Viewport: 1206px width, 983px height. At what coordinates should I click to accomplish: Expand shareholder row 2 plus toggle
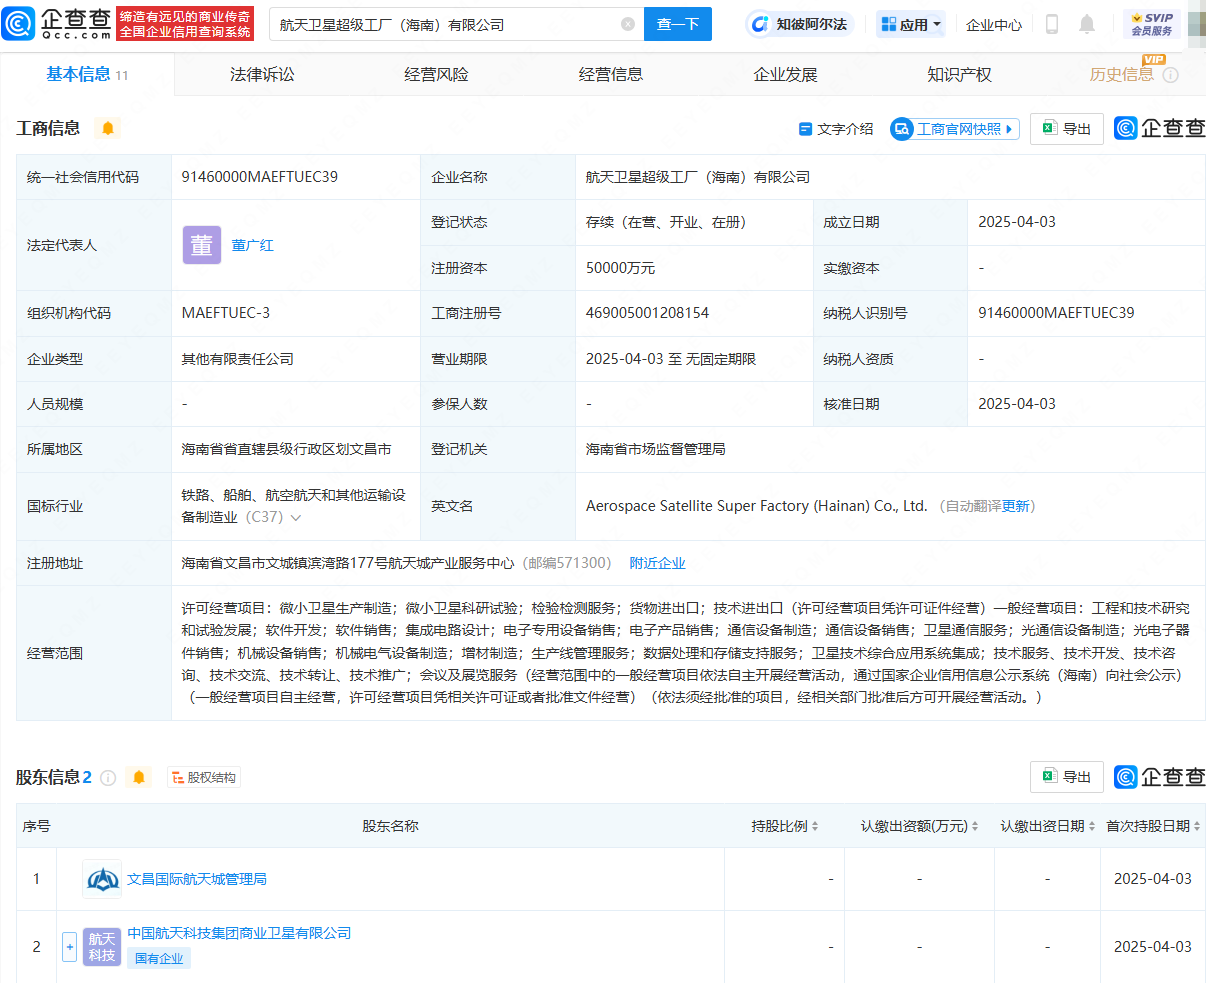69,946
